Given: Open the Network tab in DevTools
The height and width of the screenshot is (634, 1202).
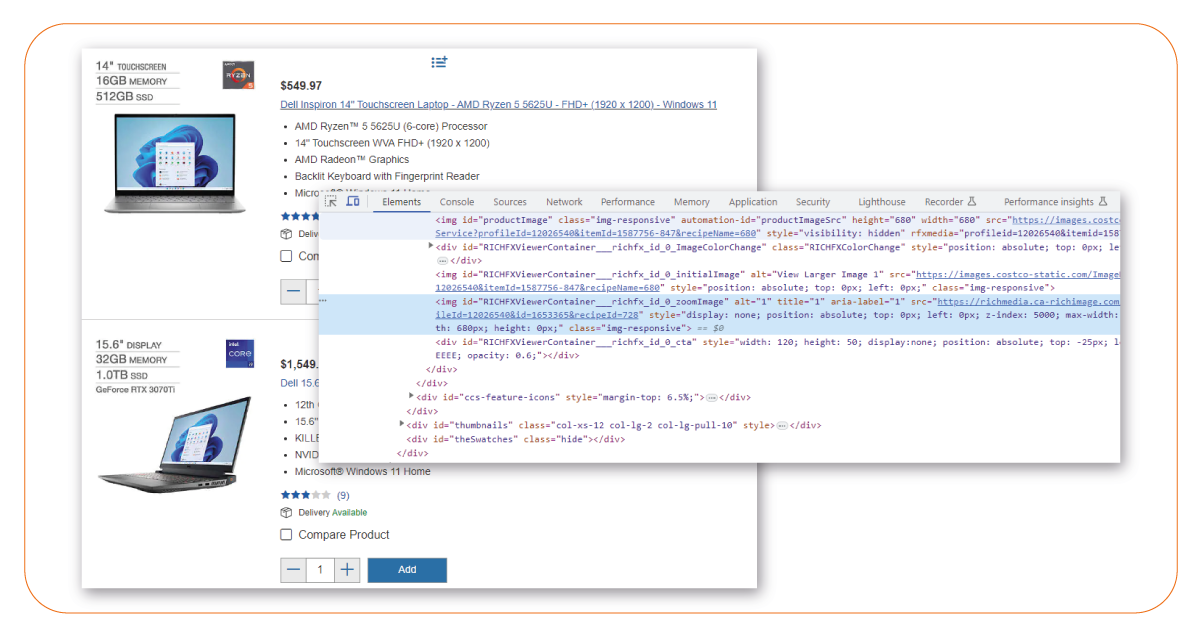Looking at the screenshot, I should pos(564,202).
